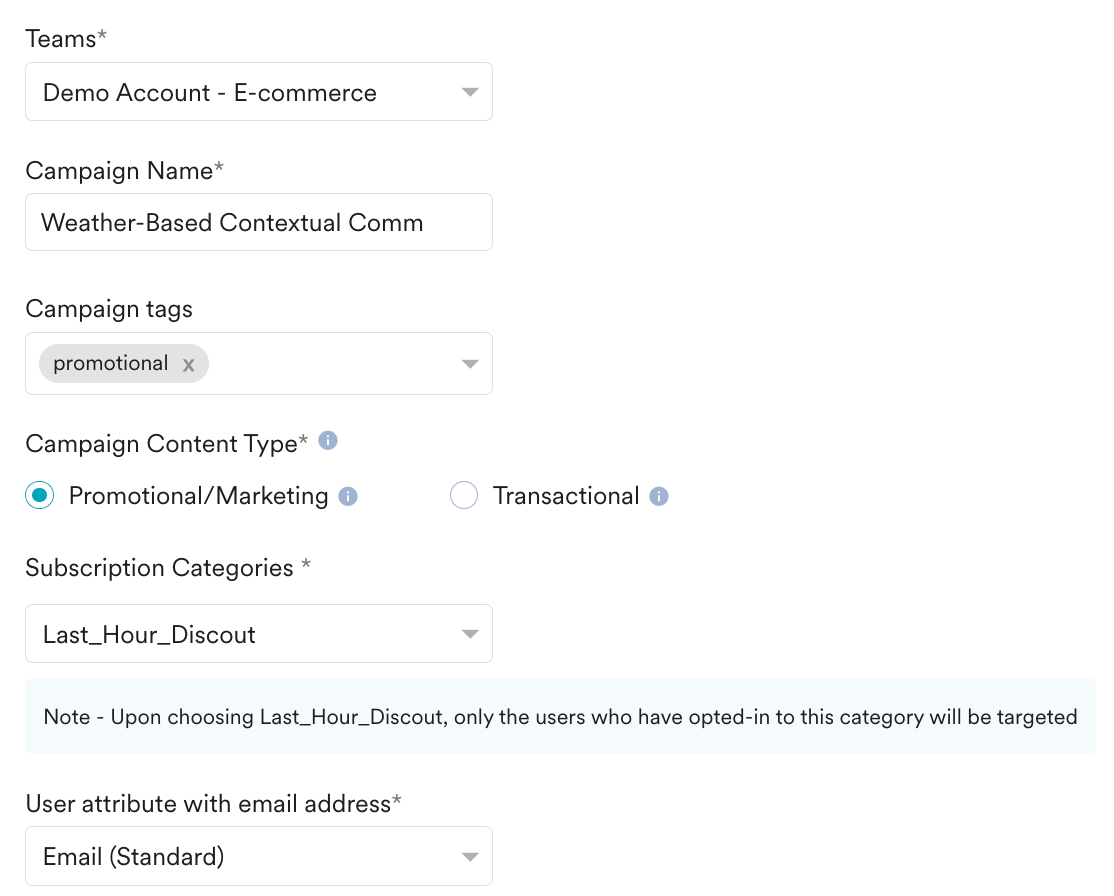Click the email attribute field dropdown arrow

470,856
